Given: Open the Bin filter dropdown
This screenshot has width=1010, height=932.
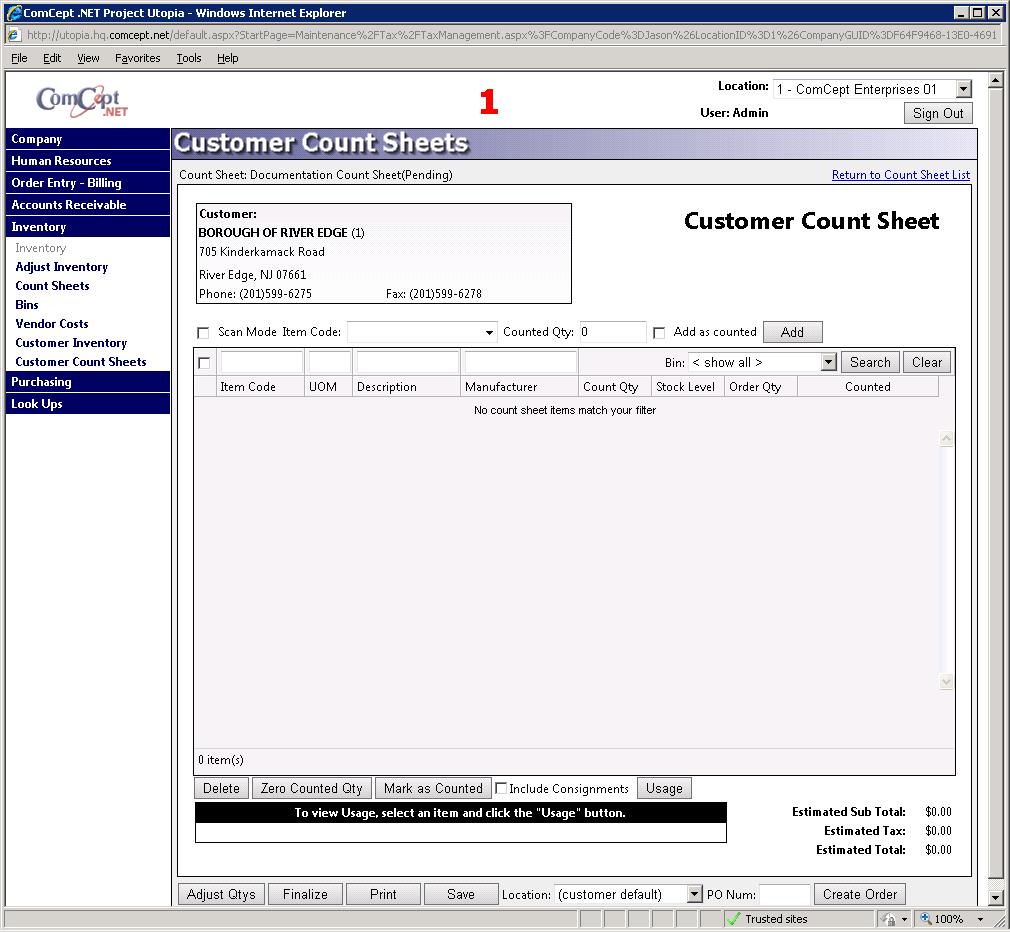Looking at the screenshot, I should pos(828,363).
